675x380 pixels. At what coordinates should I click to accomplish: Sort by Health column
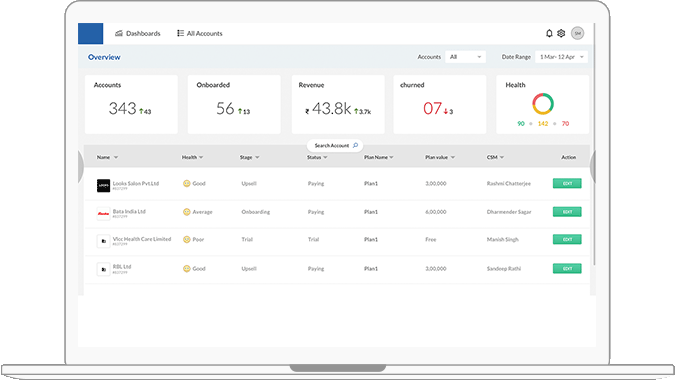tap(192, 158)
